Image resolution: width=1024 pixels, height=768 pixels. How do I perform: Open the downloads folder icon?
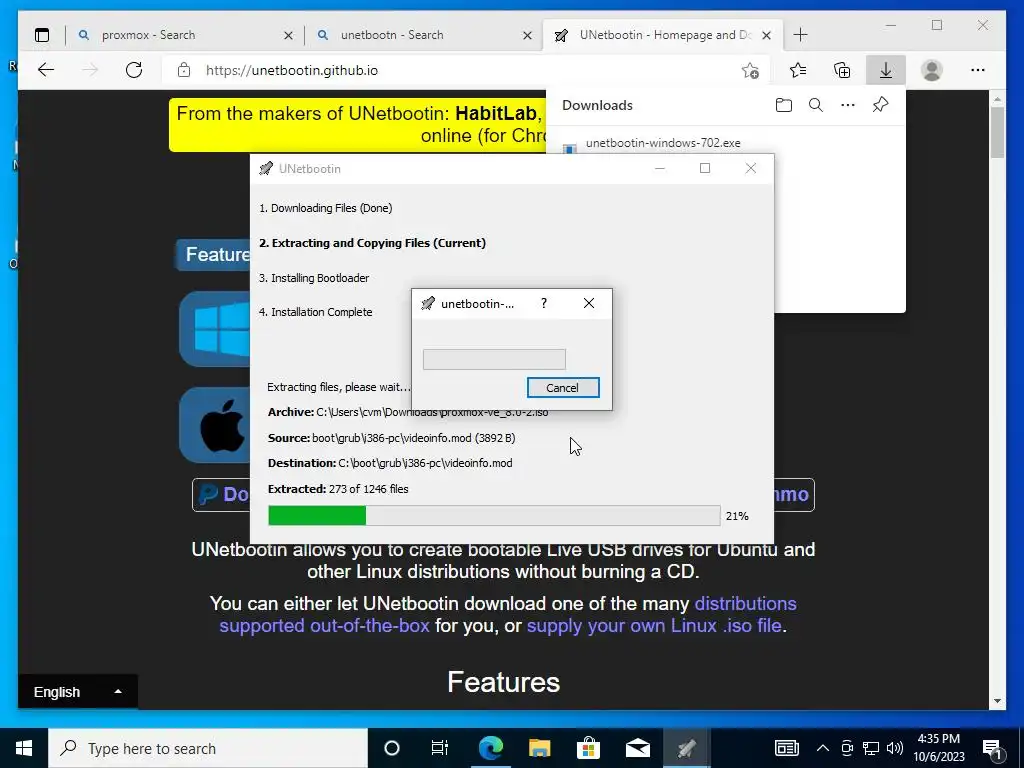pyautogui.click(x=784, y=105)
